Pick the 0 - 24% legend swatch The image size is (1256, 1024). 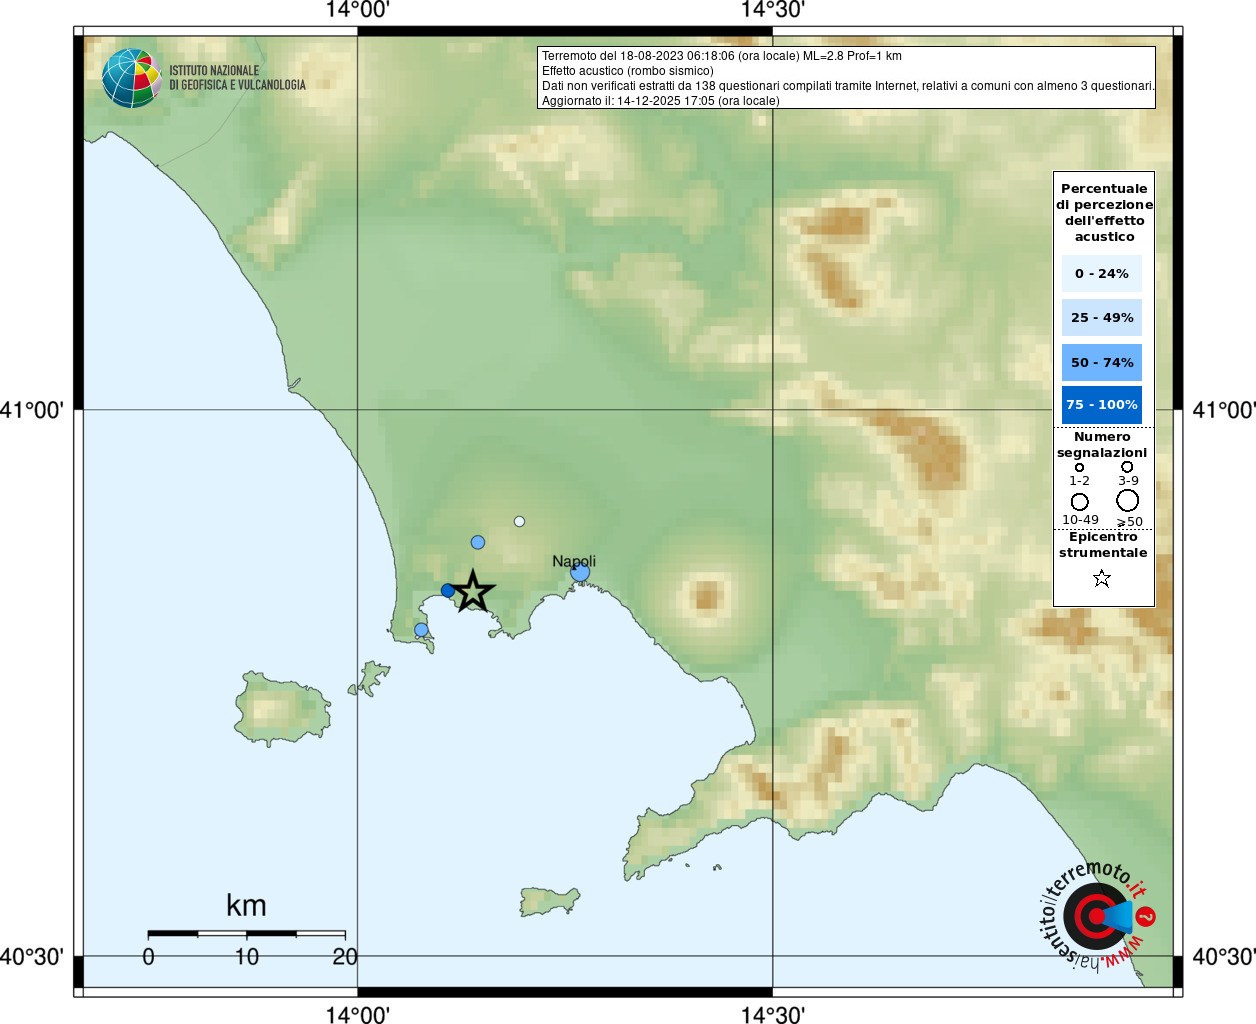pyautogui.click(x=1102, y=273)
